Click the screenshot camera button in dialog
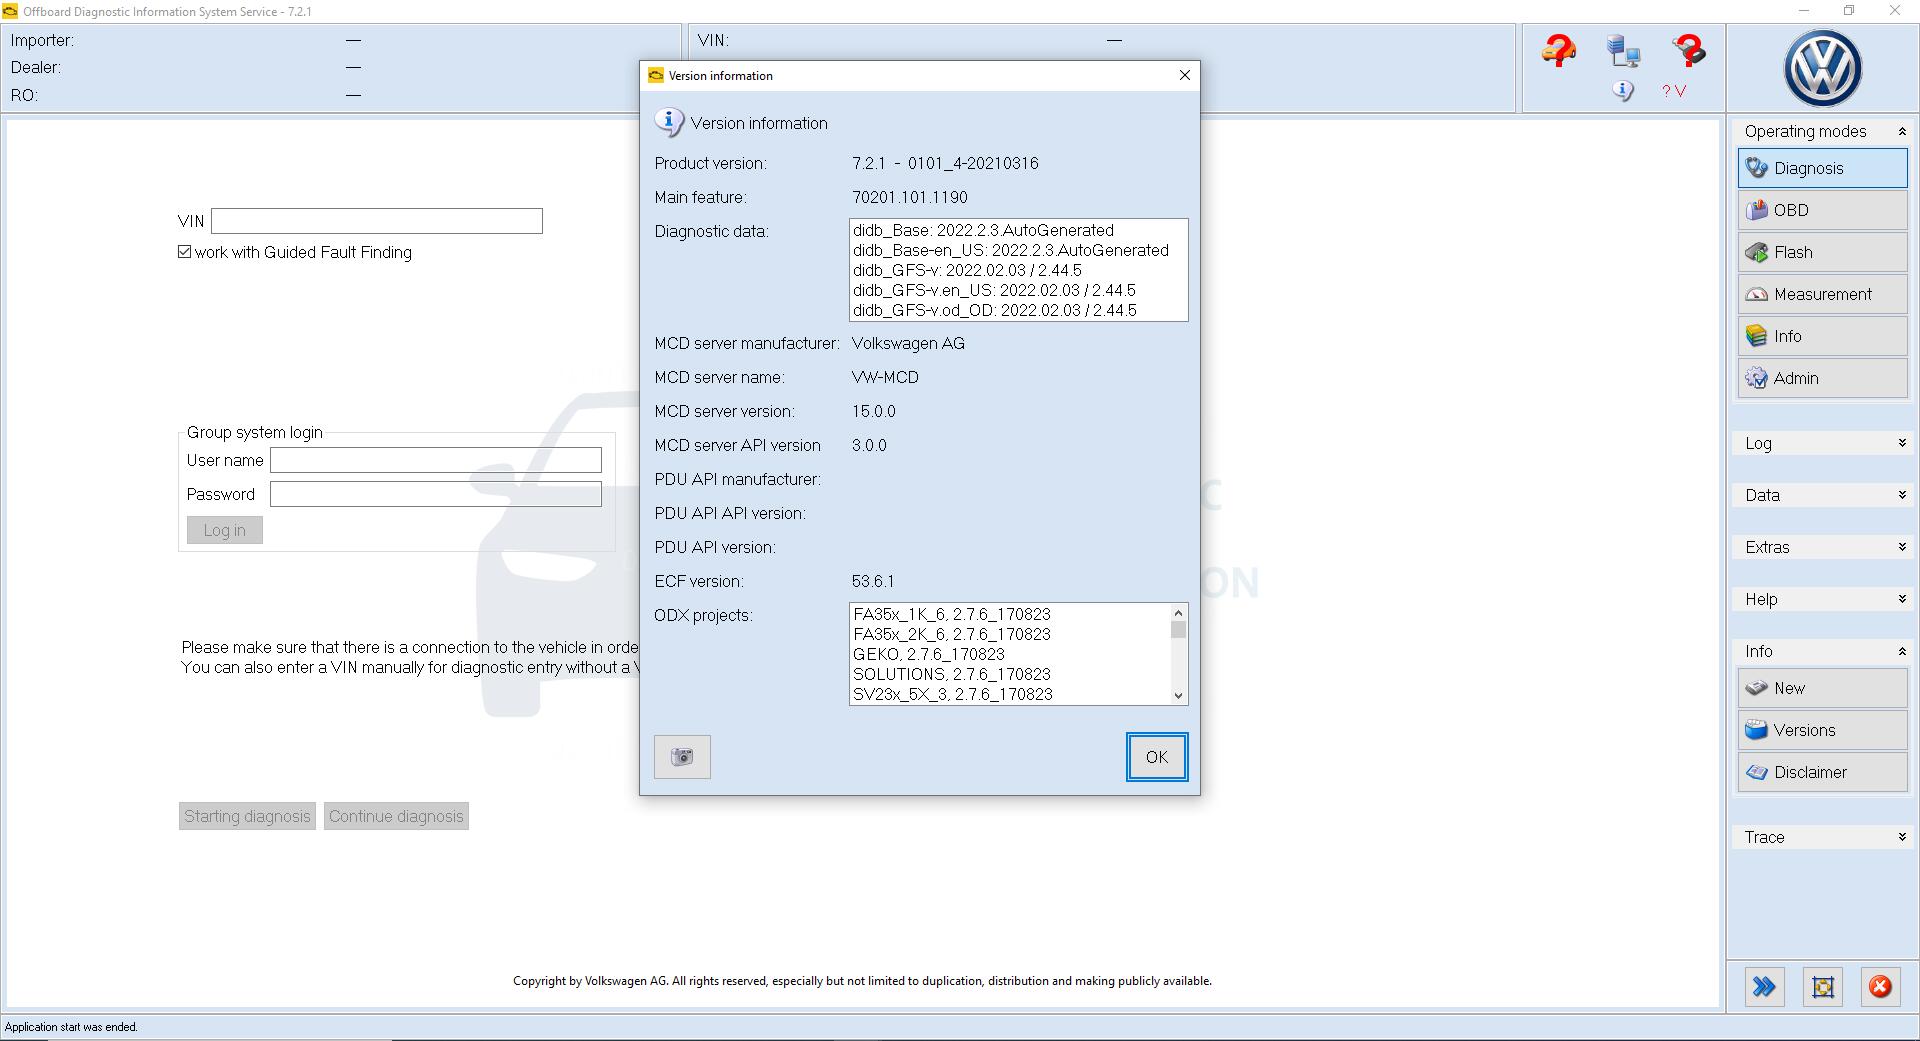Viewport: 1920px width, 1041px height. pos(682,757)
